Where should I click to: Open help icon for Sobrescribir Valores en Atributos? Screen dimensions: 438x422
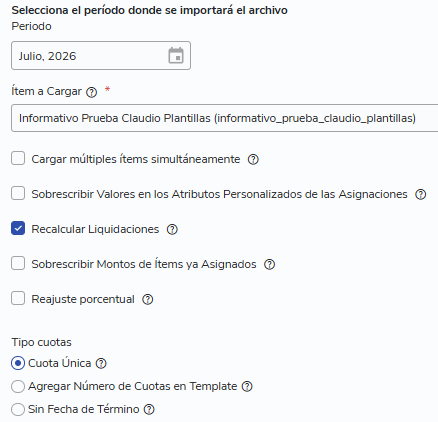(420, 194)
